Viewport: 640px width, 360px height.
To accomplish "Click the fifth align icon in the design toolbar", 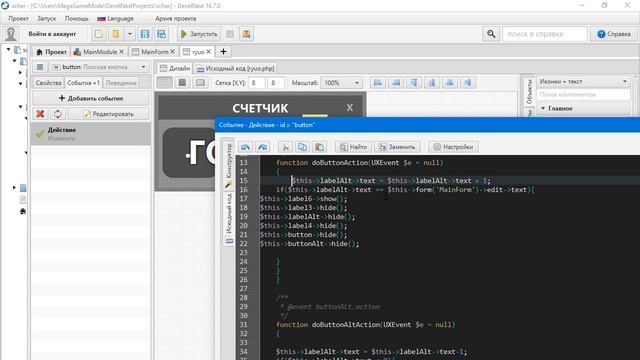I will click(x=450, y=83).
